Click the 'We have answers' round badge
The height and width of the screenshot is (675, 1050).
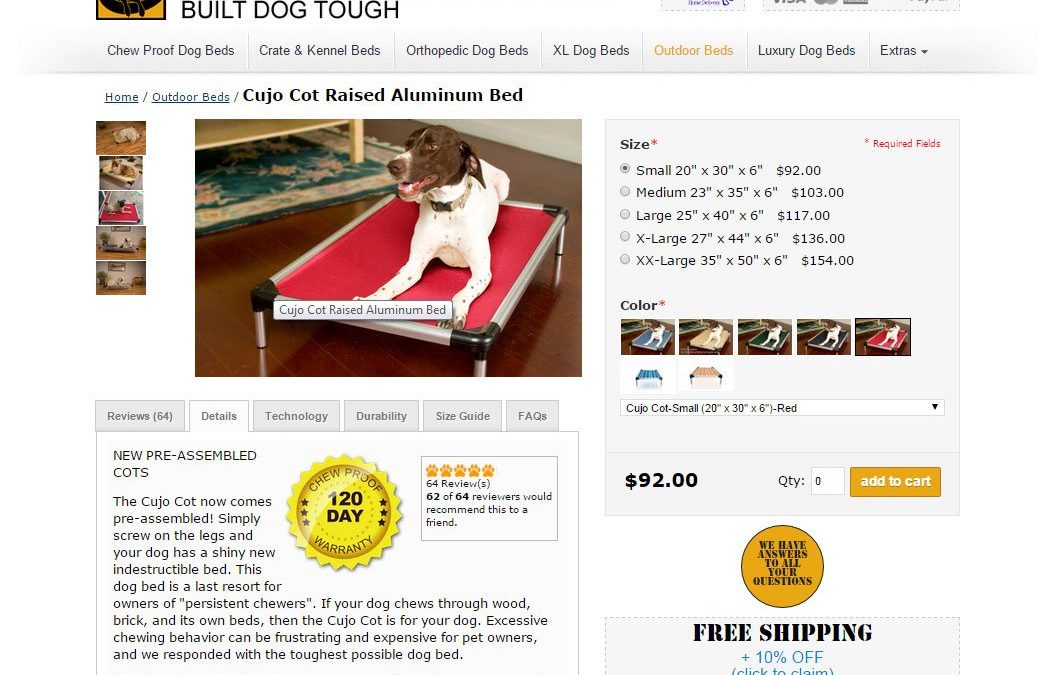782,566
